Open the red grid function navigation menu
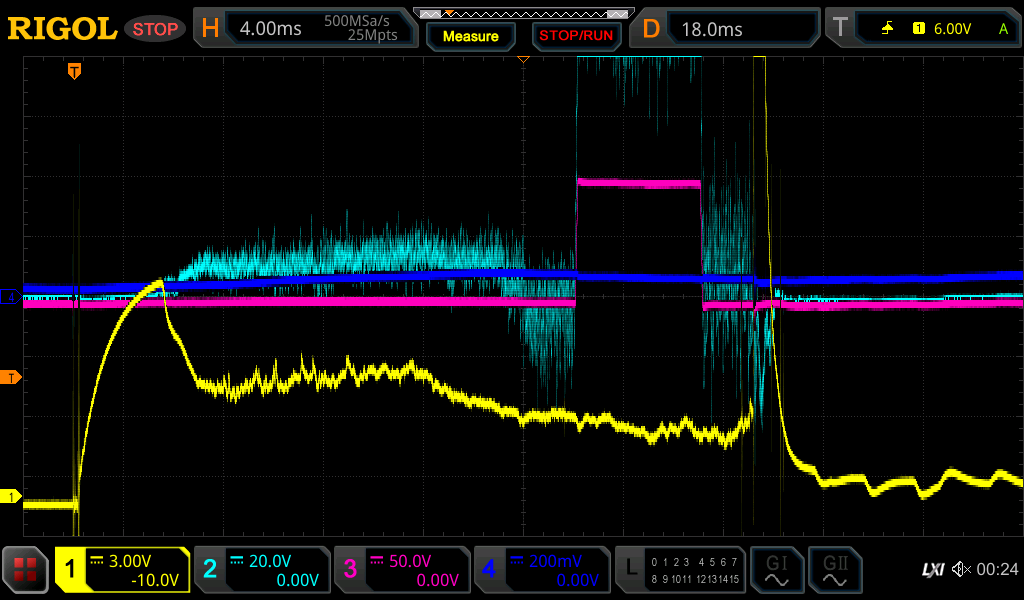The height and width of the screenshot is (600, 1024). tap(26, 569)
